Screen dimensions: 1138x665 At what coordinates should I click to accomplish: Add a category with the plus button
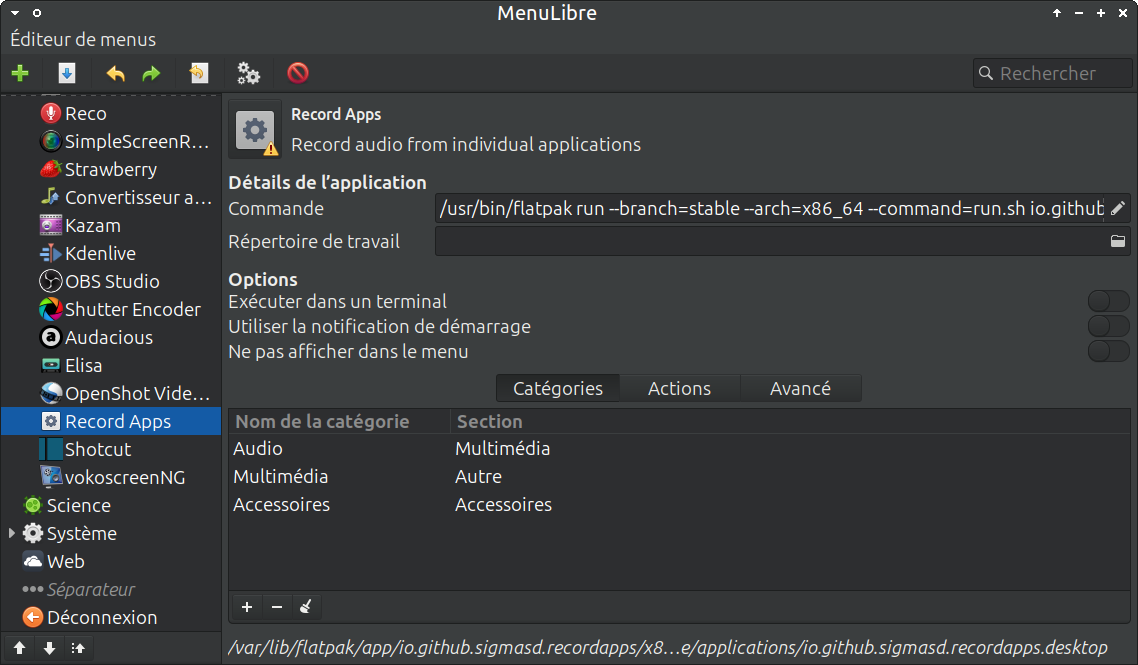pos(247,606)
